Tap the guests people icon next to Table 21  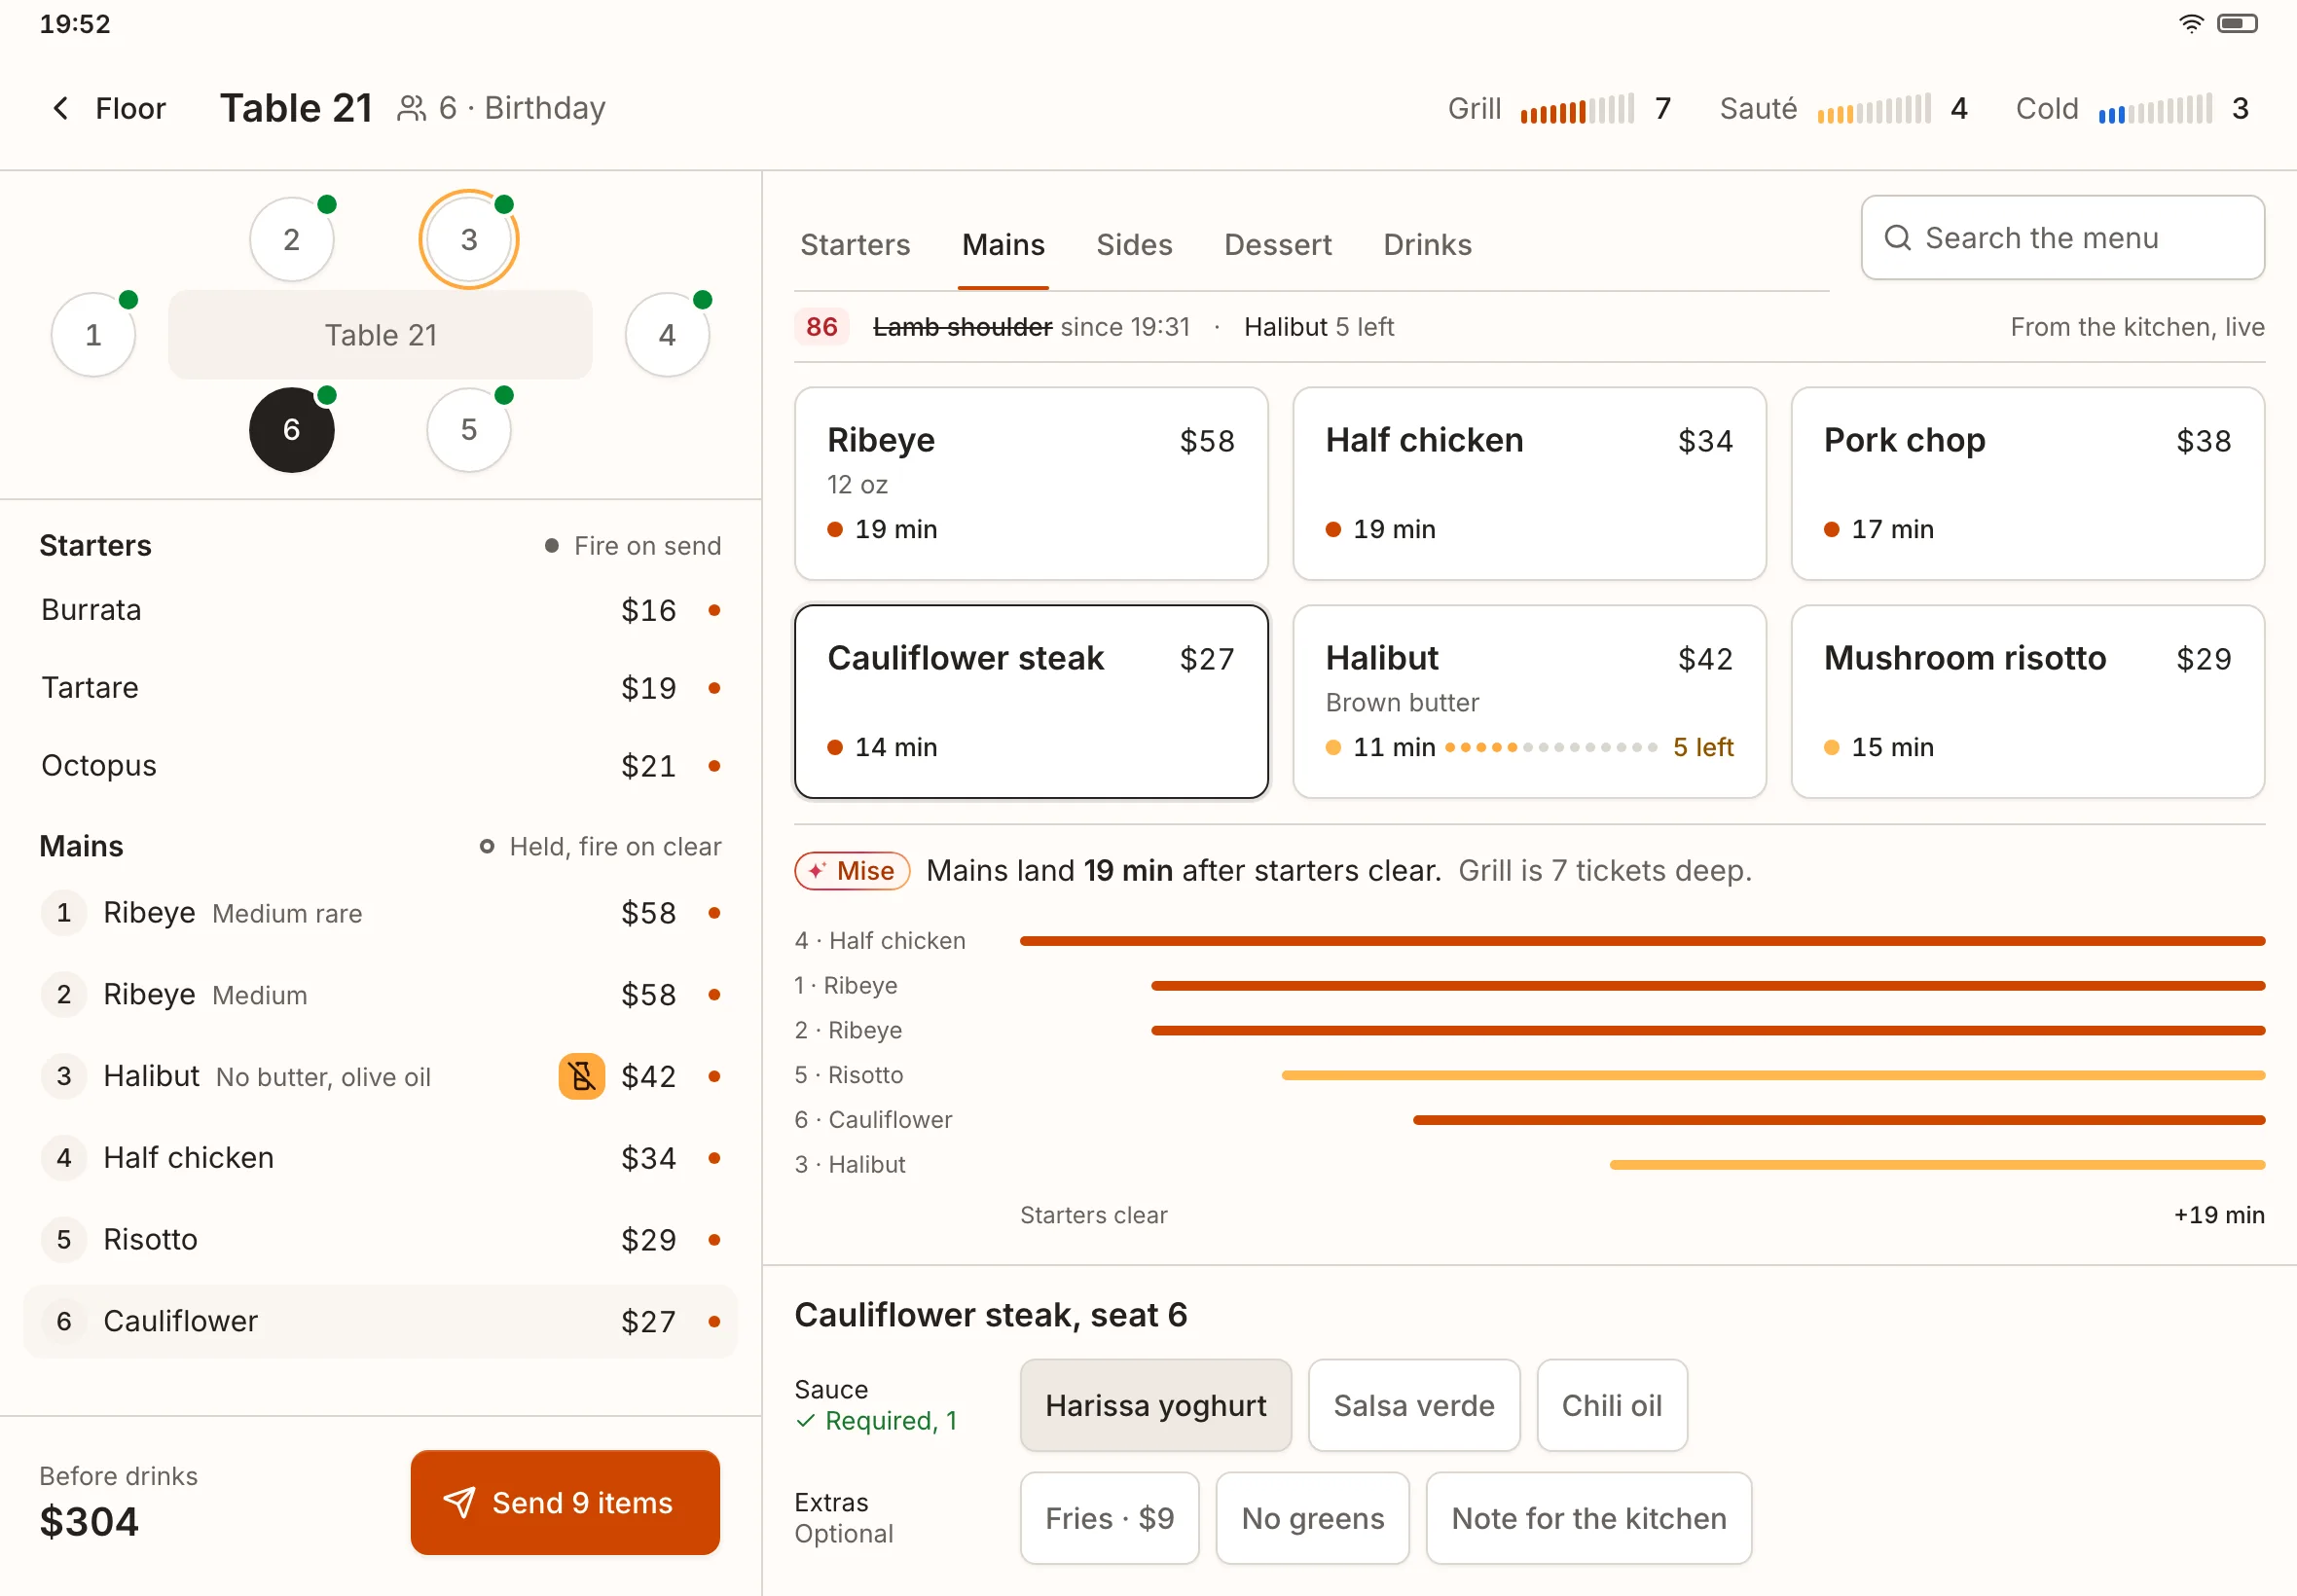[411, 108]
